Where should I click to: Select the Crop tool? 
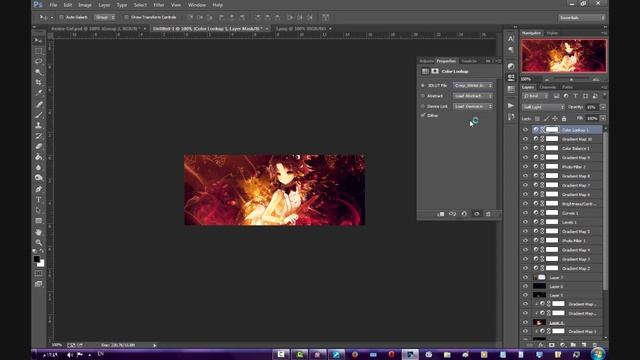tap(38, 82)
